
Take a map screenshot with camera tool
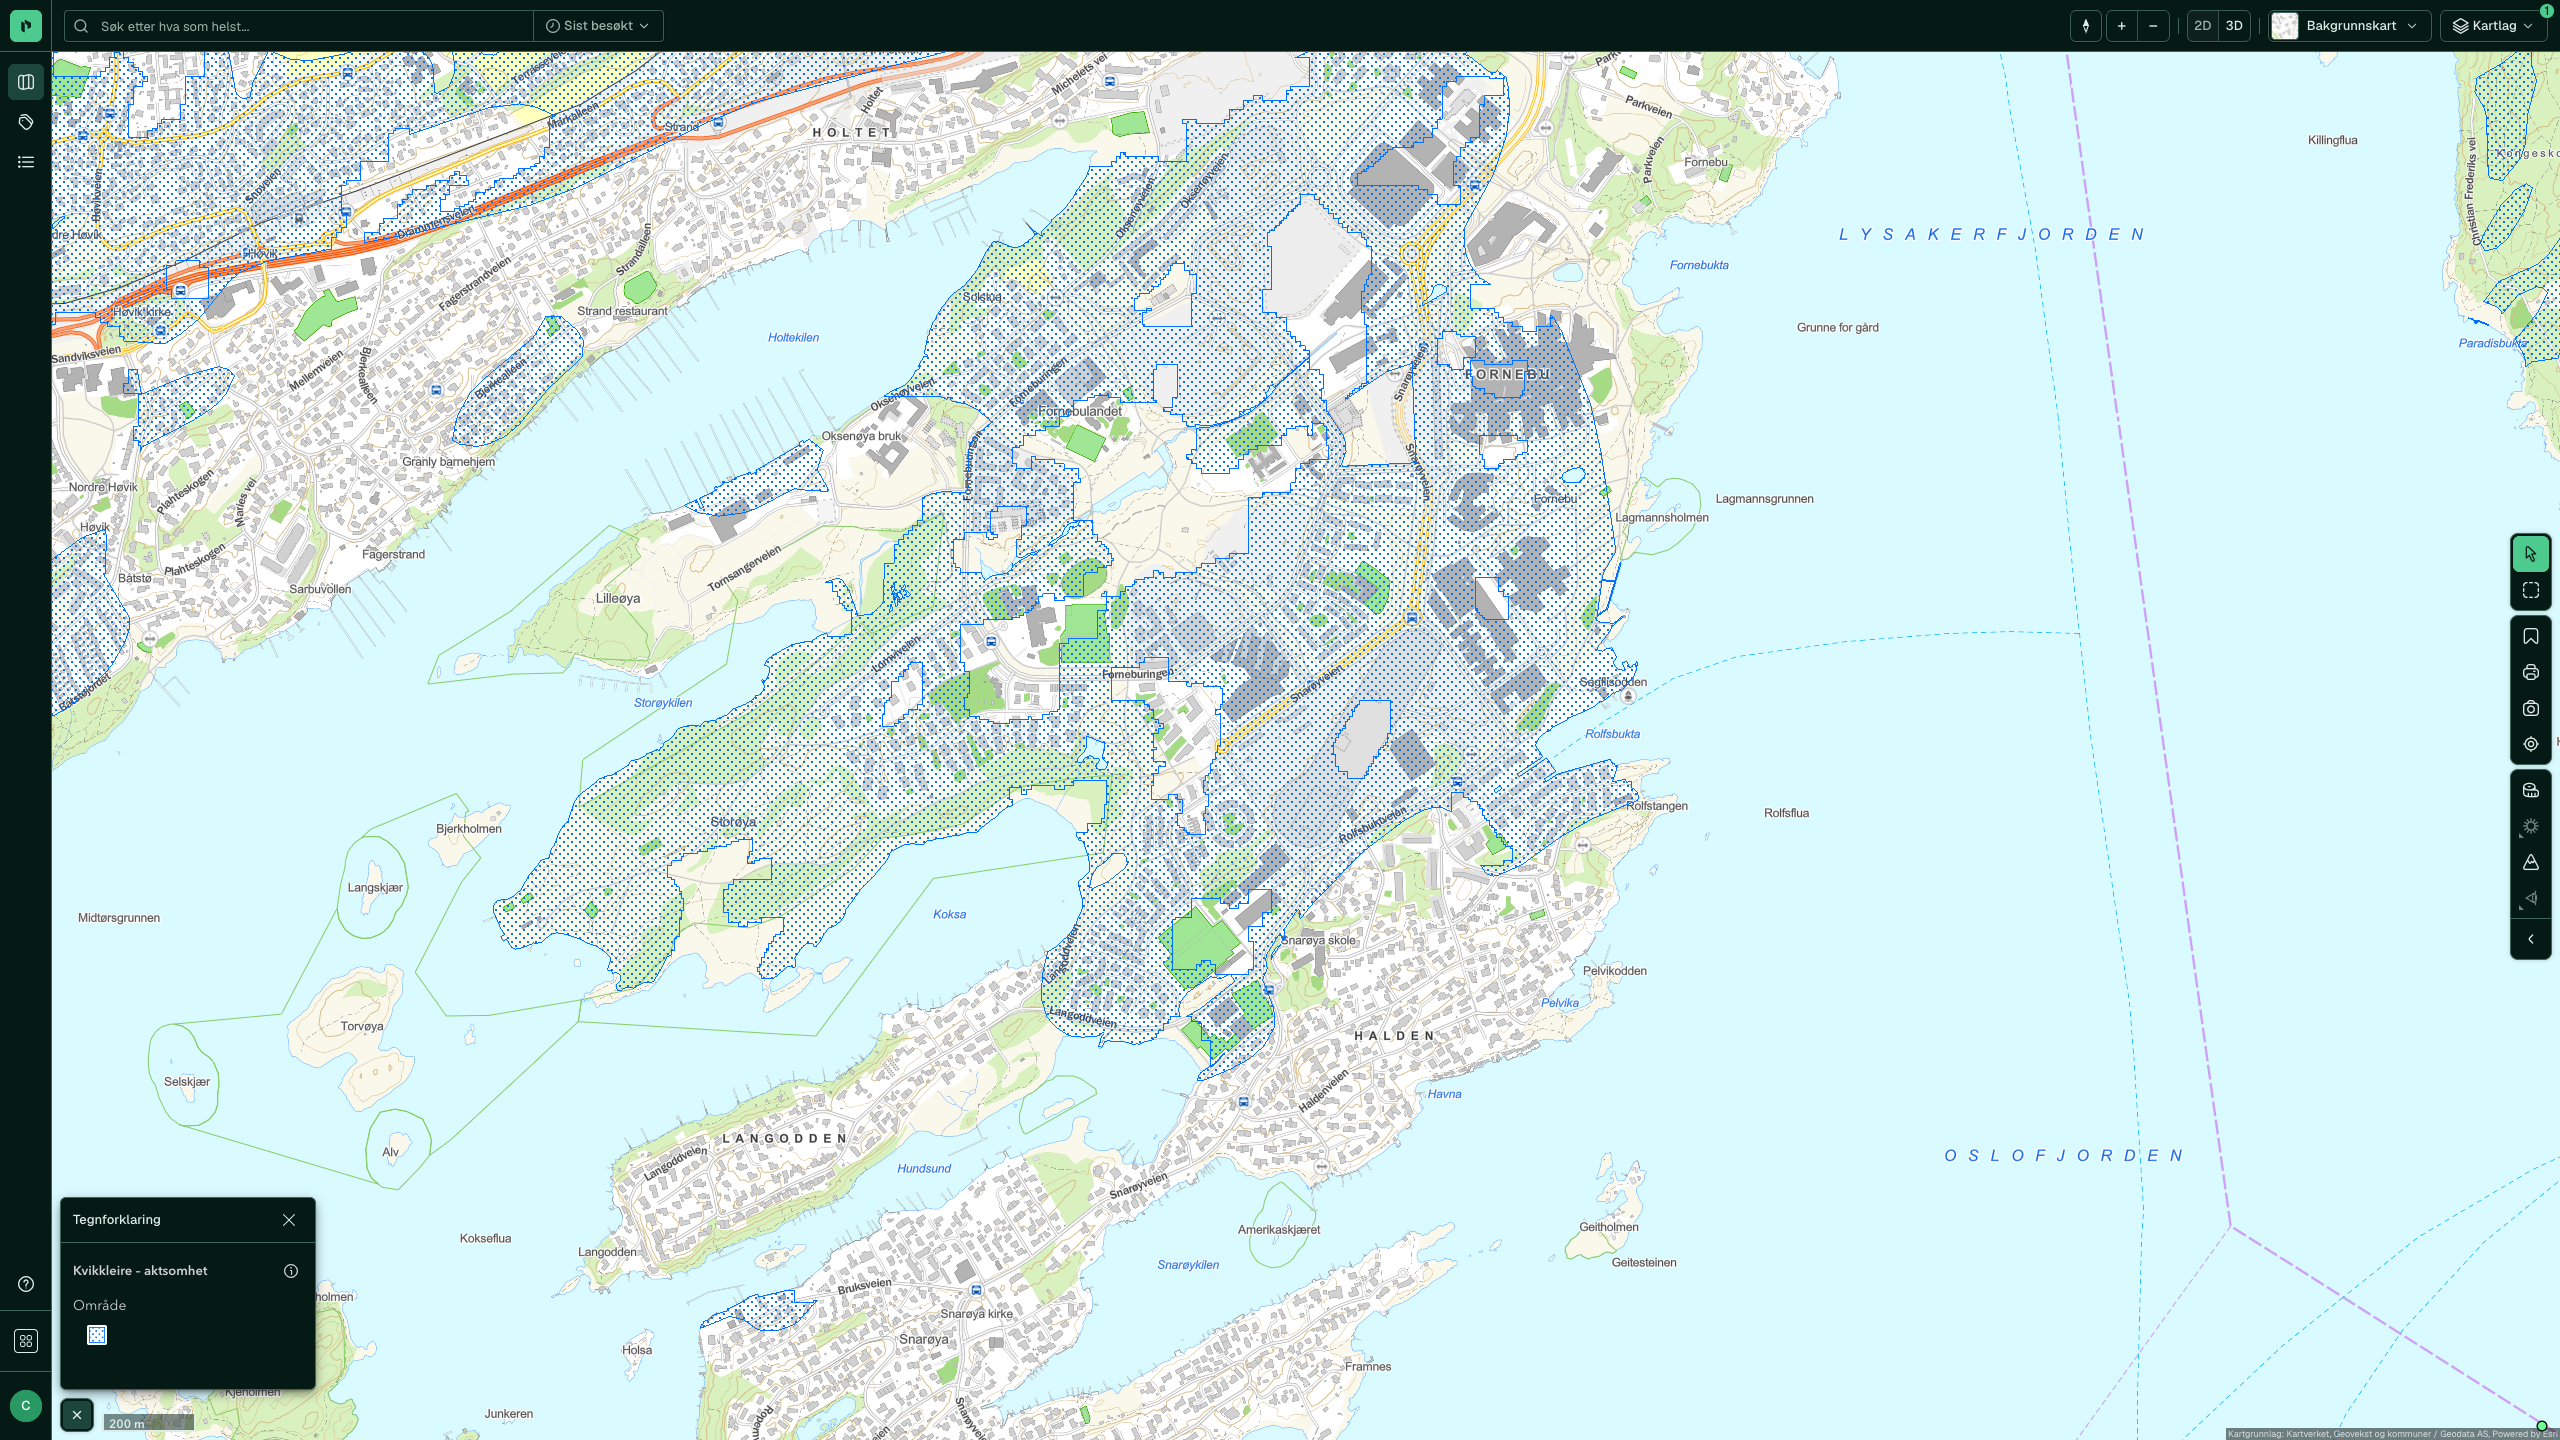[x=2531, y=709]
